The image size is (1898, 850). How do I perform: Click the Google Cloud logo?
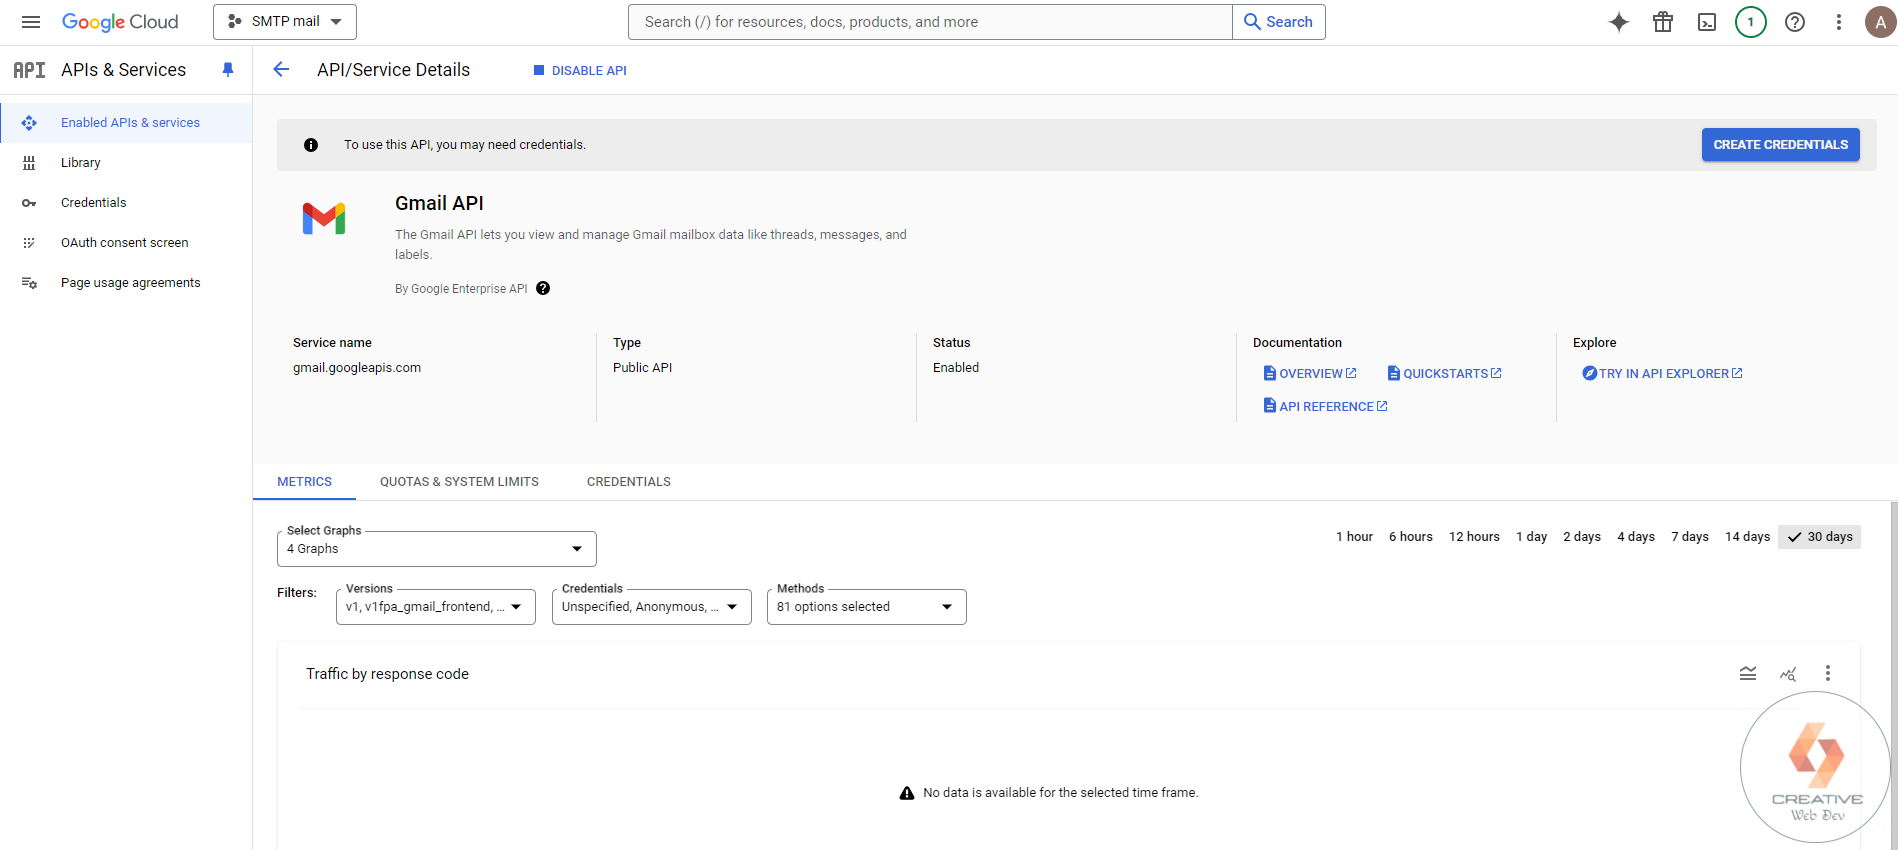point(120,22)
